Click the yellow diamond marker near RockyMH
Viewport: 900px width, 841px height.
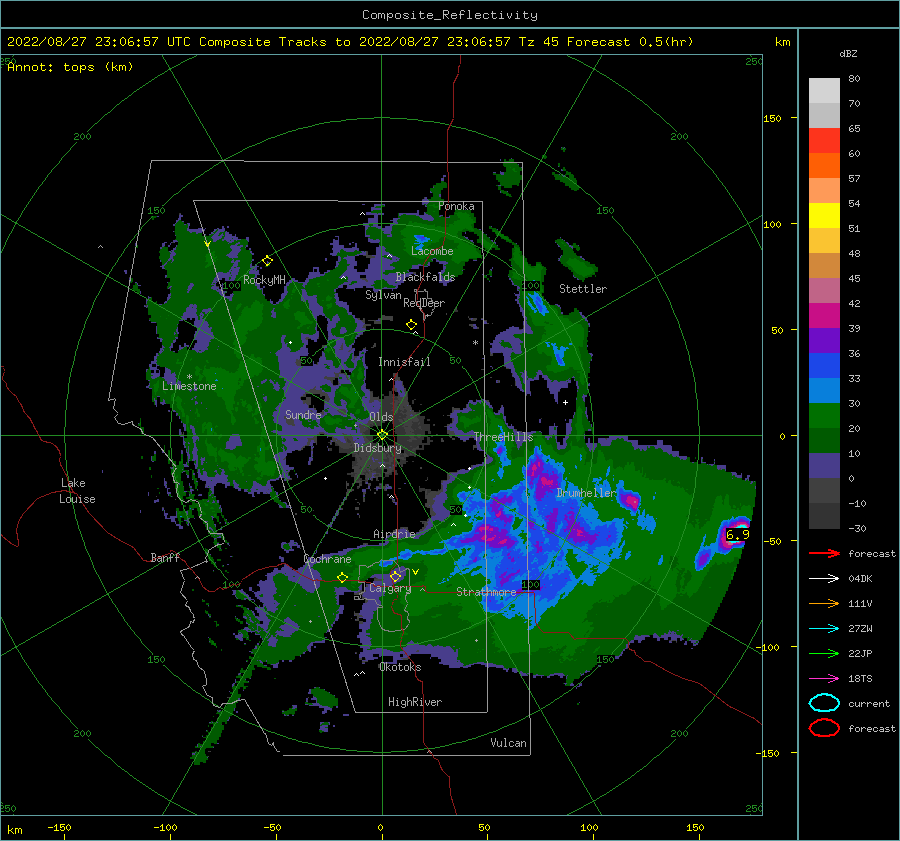tap(267, 261)
